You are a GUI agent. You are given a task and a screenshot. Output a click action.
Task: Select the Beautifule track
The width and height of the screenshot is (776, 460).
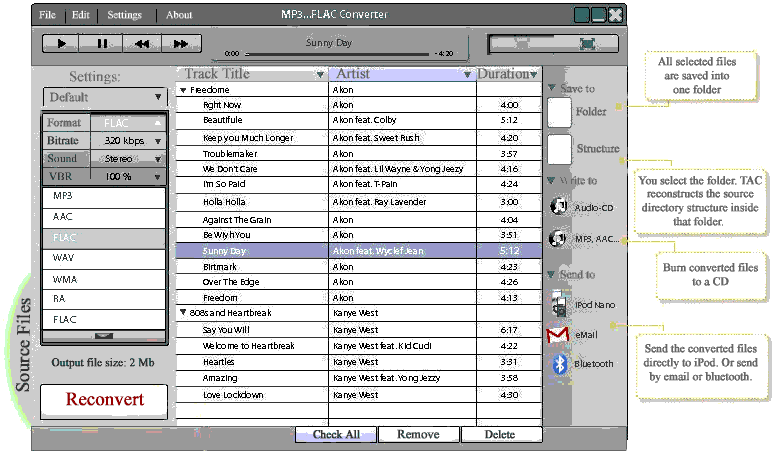pos(223,120)
